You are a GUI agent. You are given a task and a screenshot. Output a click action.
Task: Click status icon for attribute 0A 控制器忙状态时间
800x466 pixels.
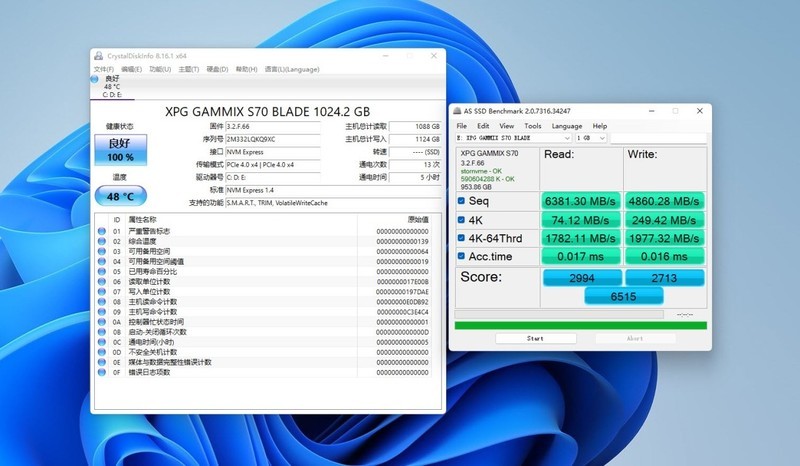click(102, 322)
